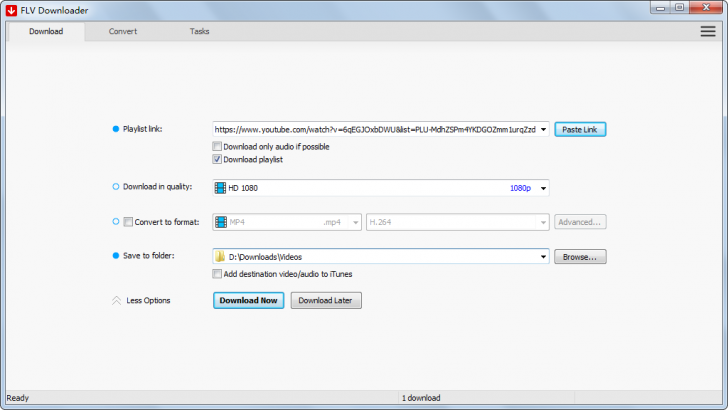Click the D:\Downloads\Videos path field

pos(381,257)
